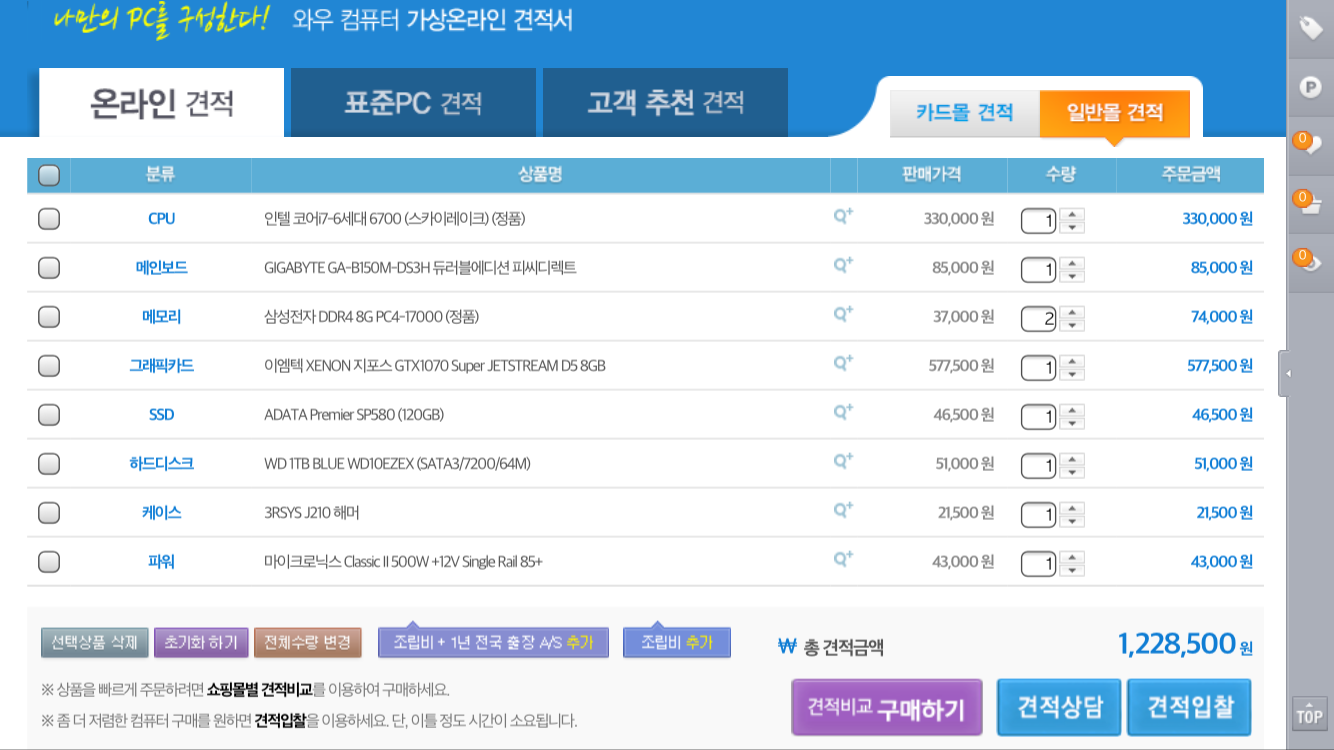Check the select-all checkbox in table header
This screenshot has width=1334, height=750.
pos(48,176)
